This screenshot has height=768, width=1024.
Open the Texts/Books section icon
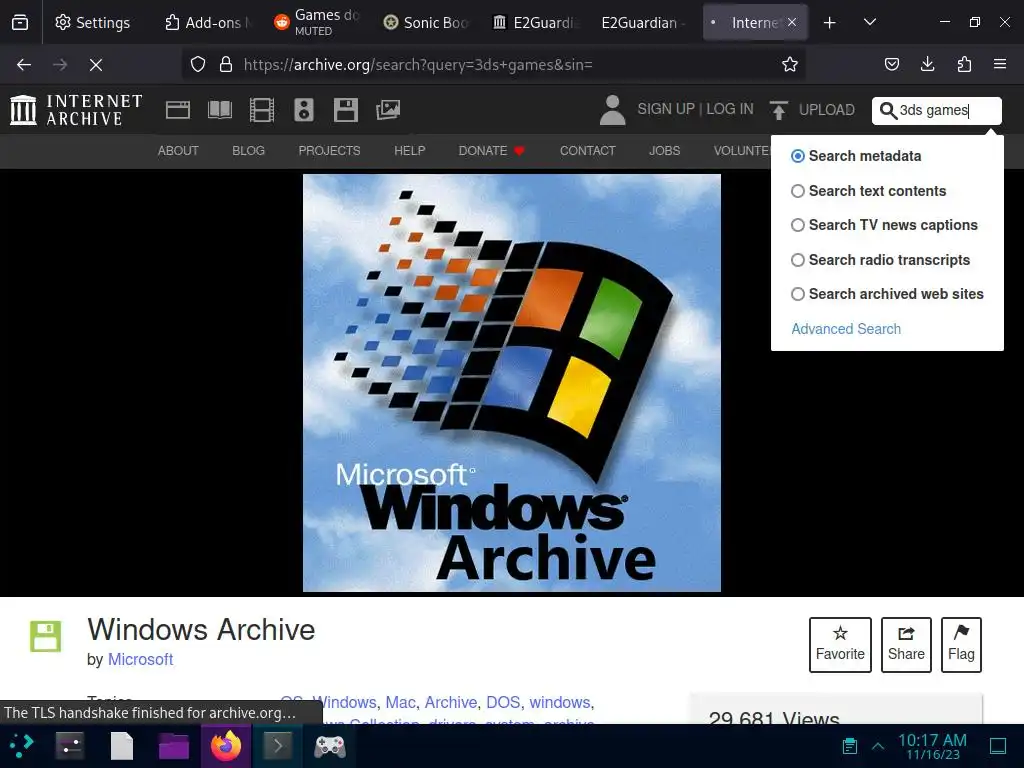point(219,110)
